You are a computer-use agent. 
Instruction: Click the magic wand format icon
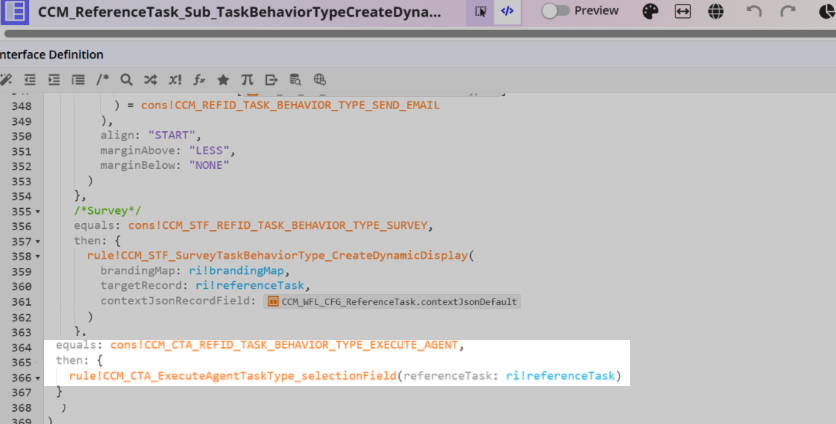tap(6, 80)
